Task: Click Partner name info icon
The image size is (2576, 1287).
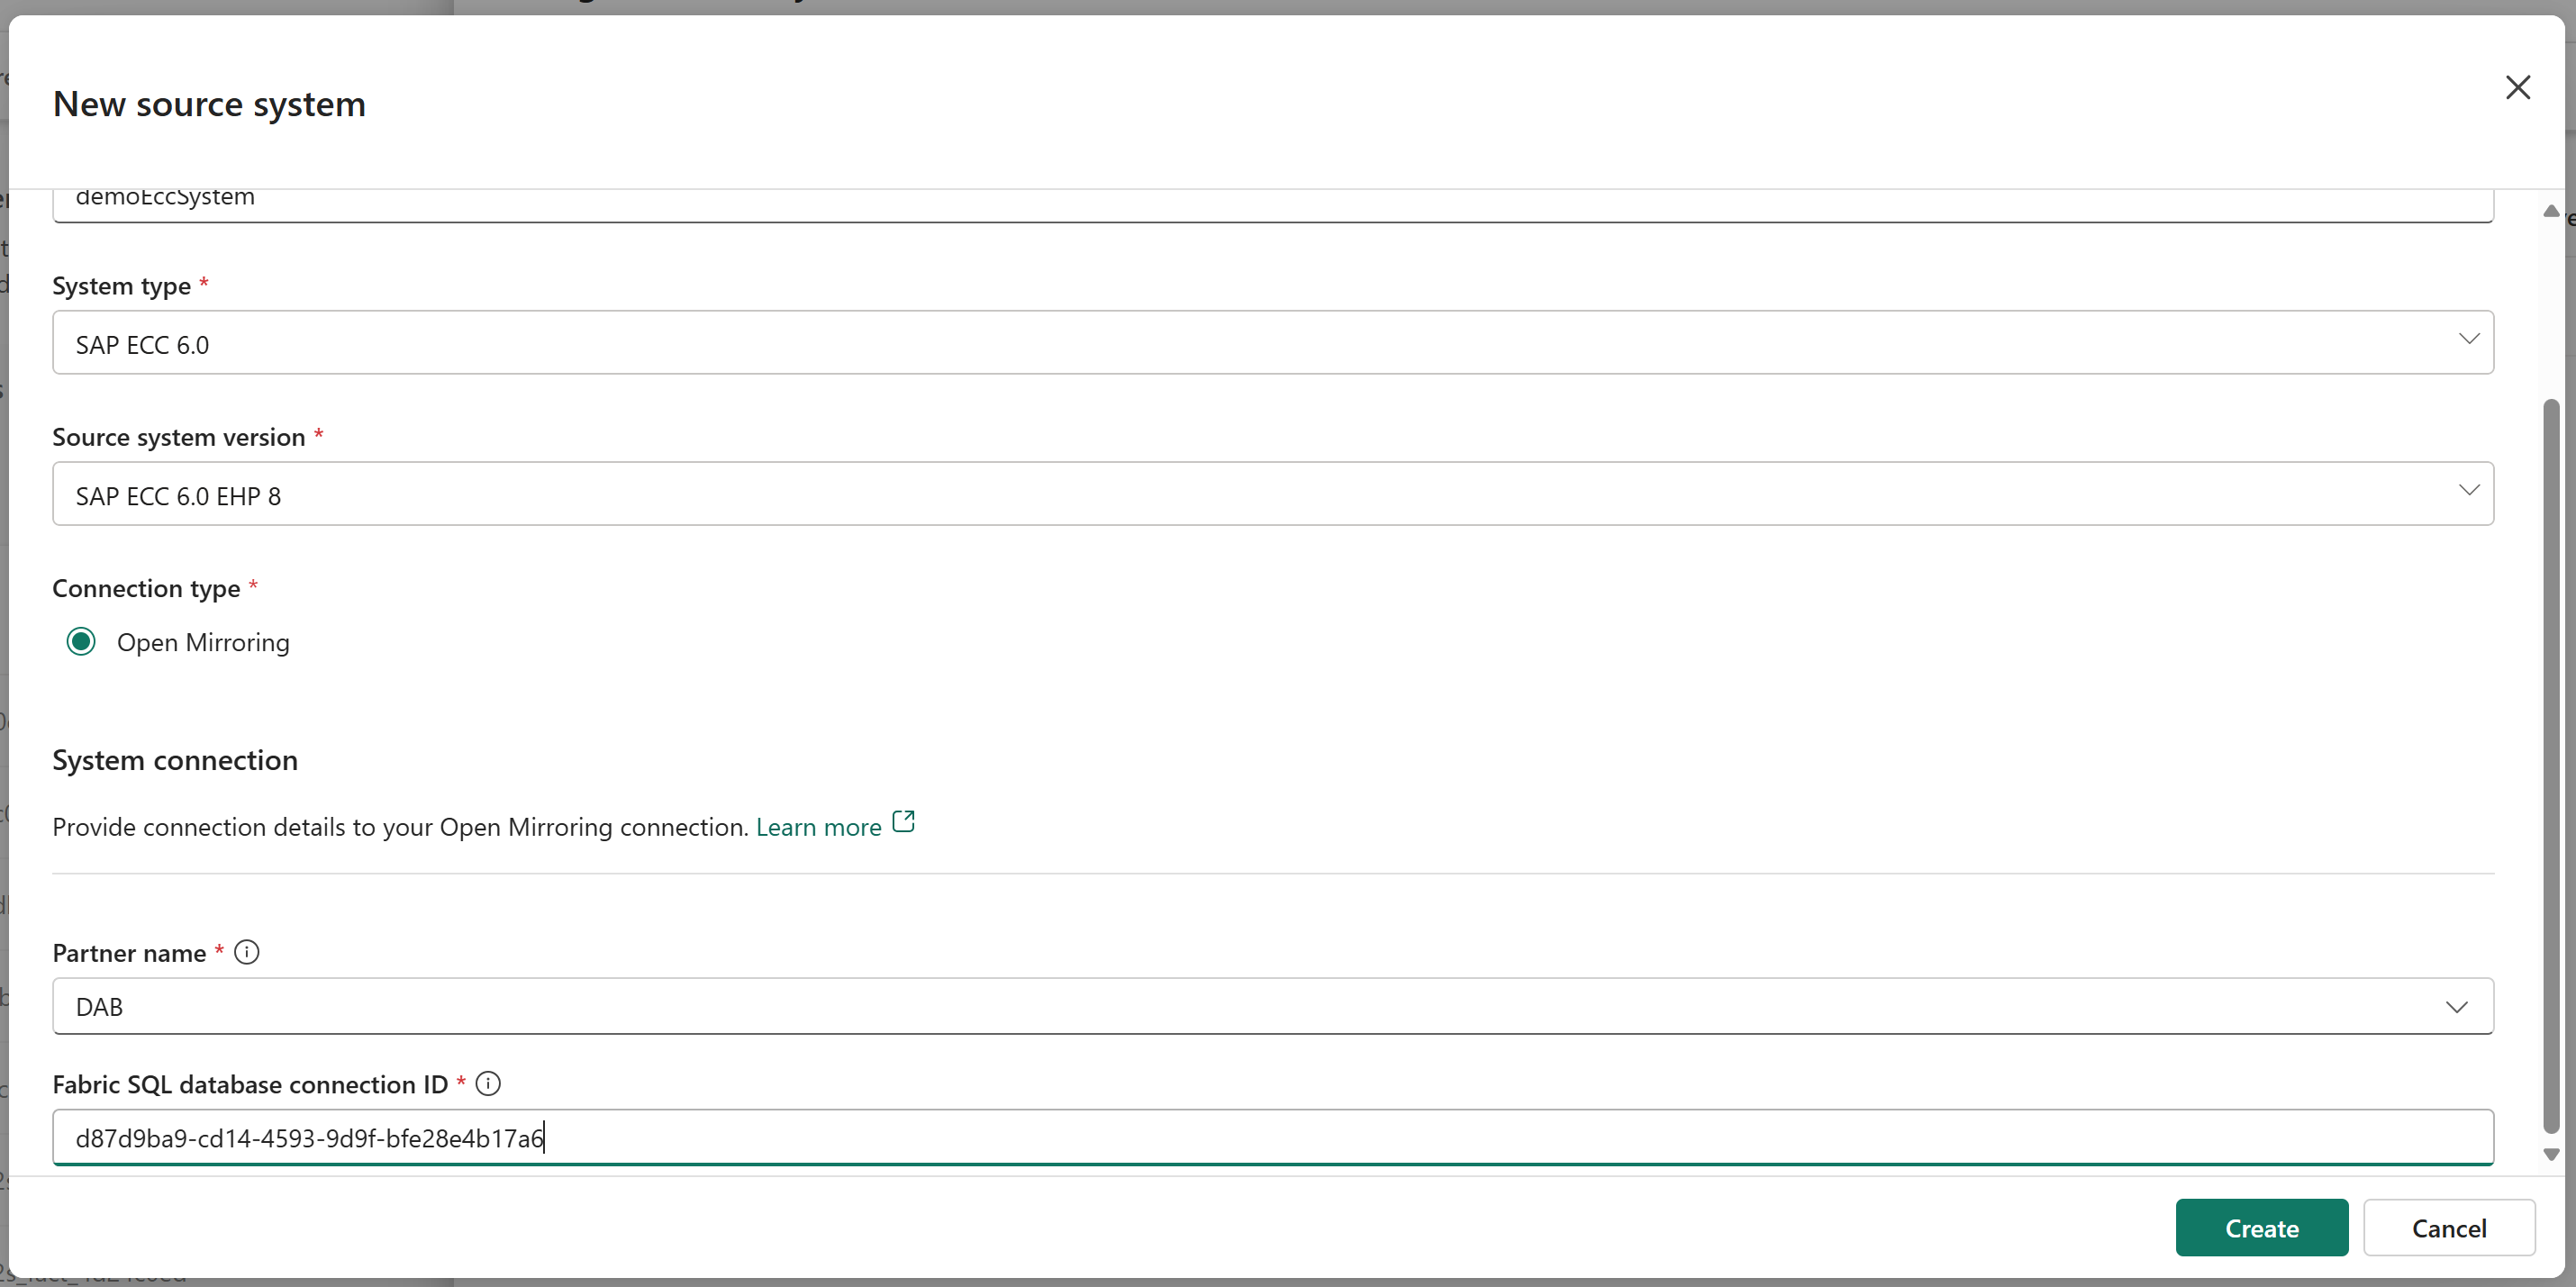Action: click(x=247, y=952)
